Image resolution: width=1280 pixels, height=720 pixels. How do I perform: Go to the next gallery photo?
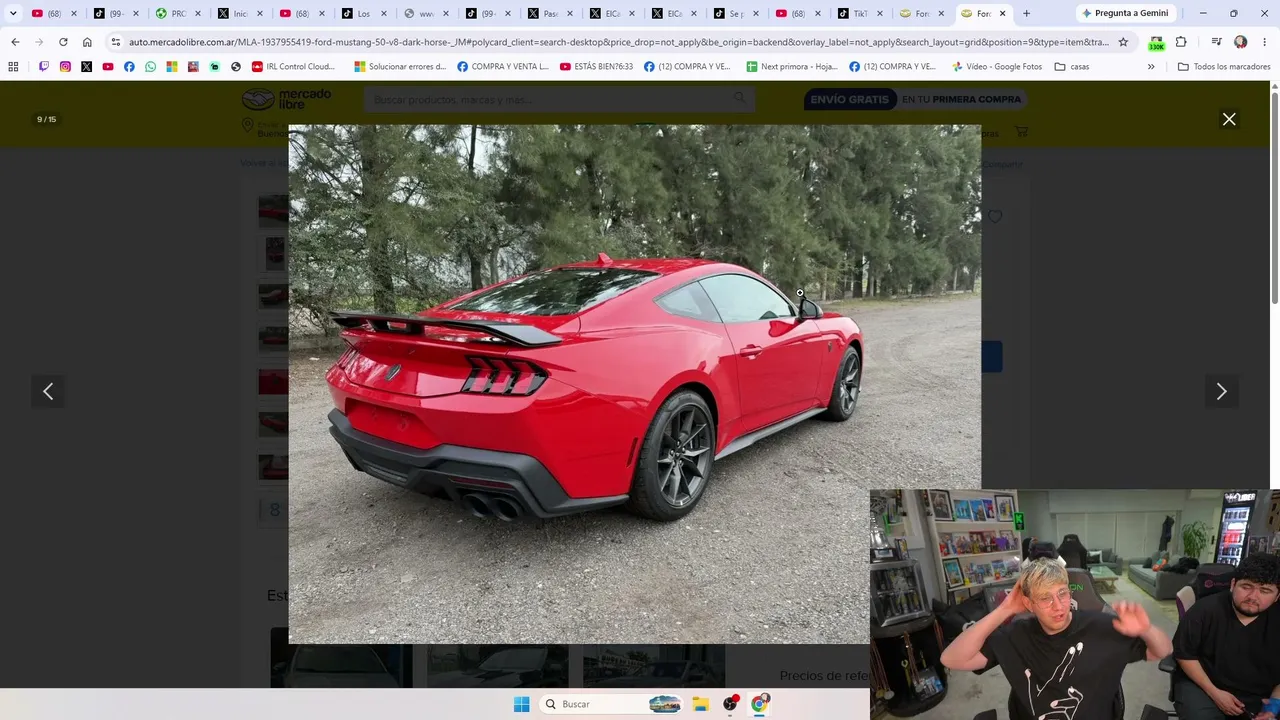click(1221, 391)
